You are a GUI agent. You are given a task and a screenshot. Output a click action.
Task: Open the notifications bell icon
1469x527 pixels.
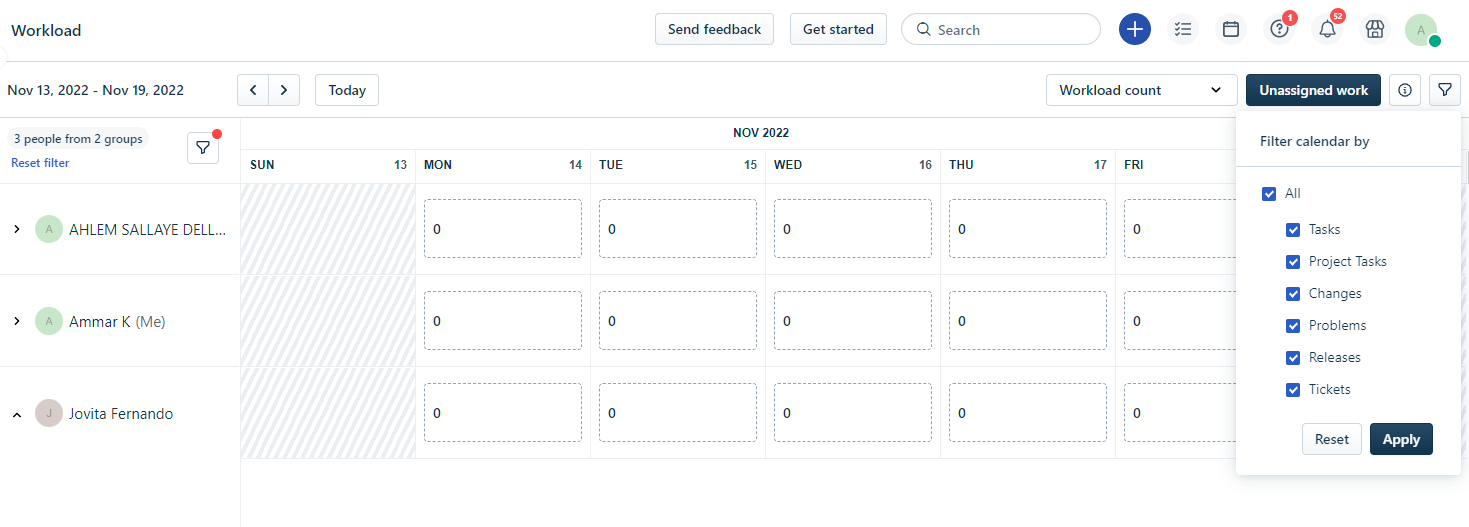(1327, 29)
